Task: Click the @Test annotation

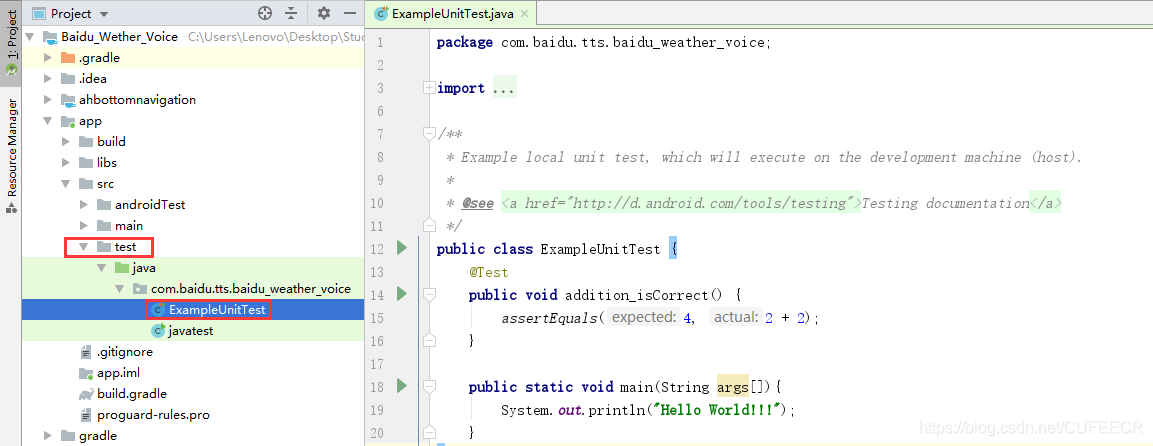Action: pos(489,272)
